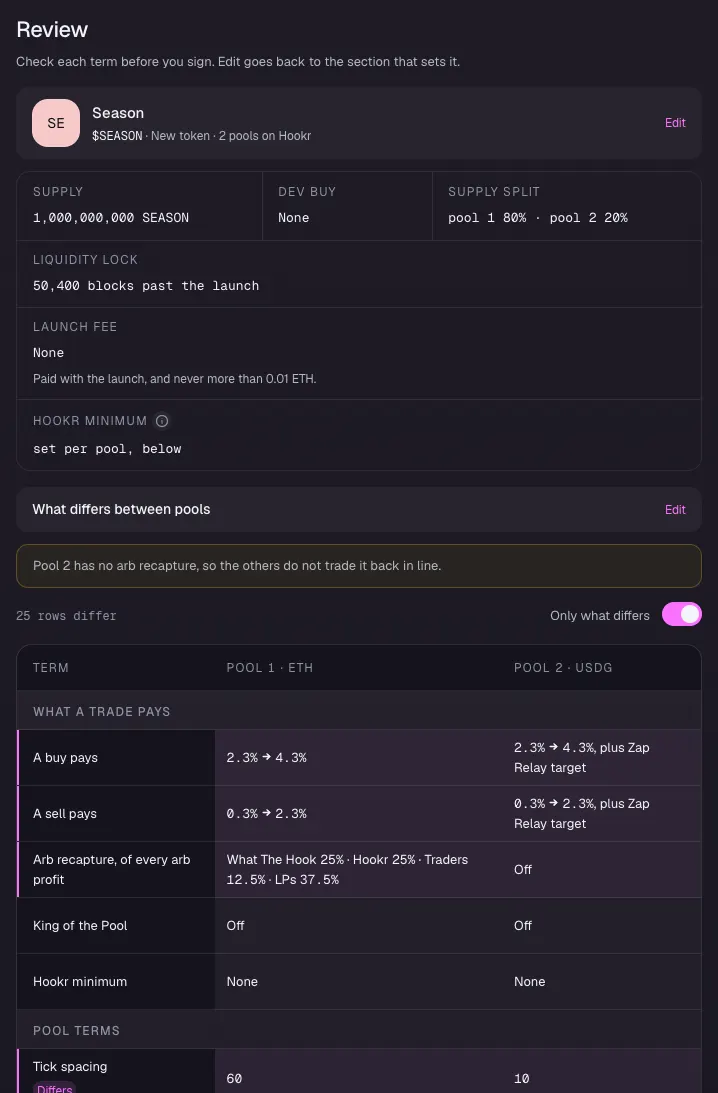The width and height of the screenshot is (718, 1093).
Task: Click the note 'Paid with the launch, and never more than 0.01 ETH.'
Action: click(x=174, y=379)
